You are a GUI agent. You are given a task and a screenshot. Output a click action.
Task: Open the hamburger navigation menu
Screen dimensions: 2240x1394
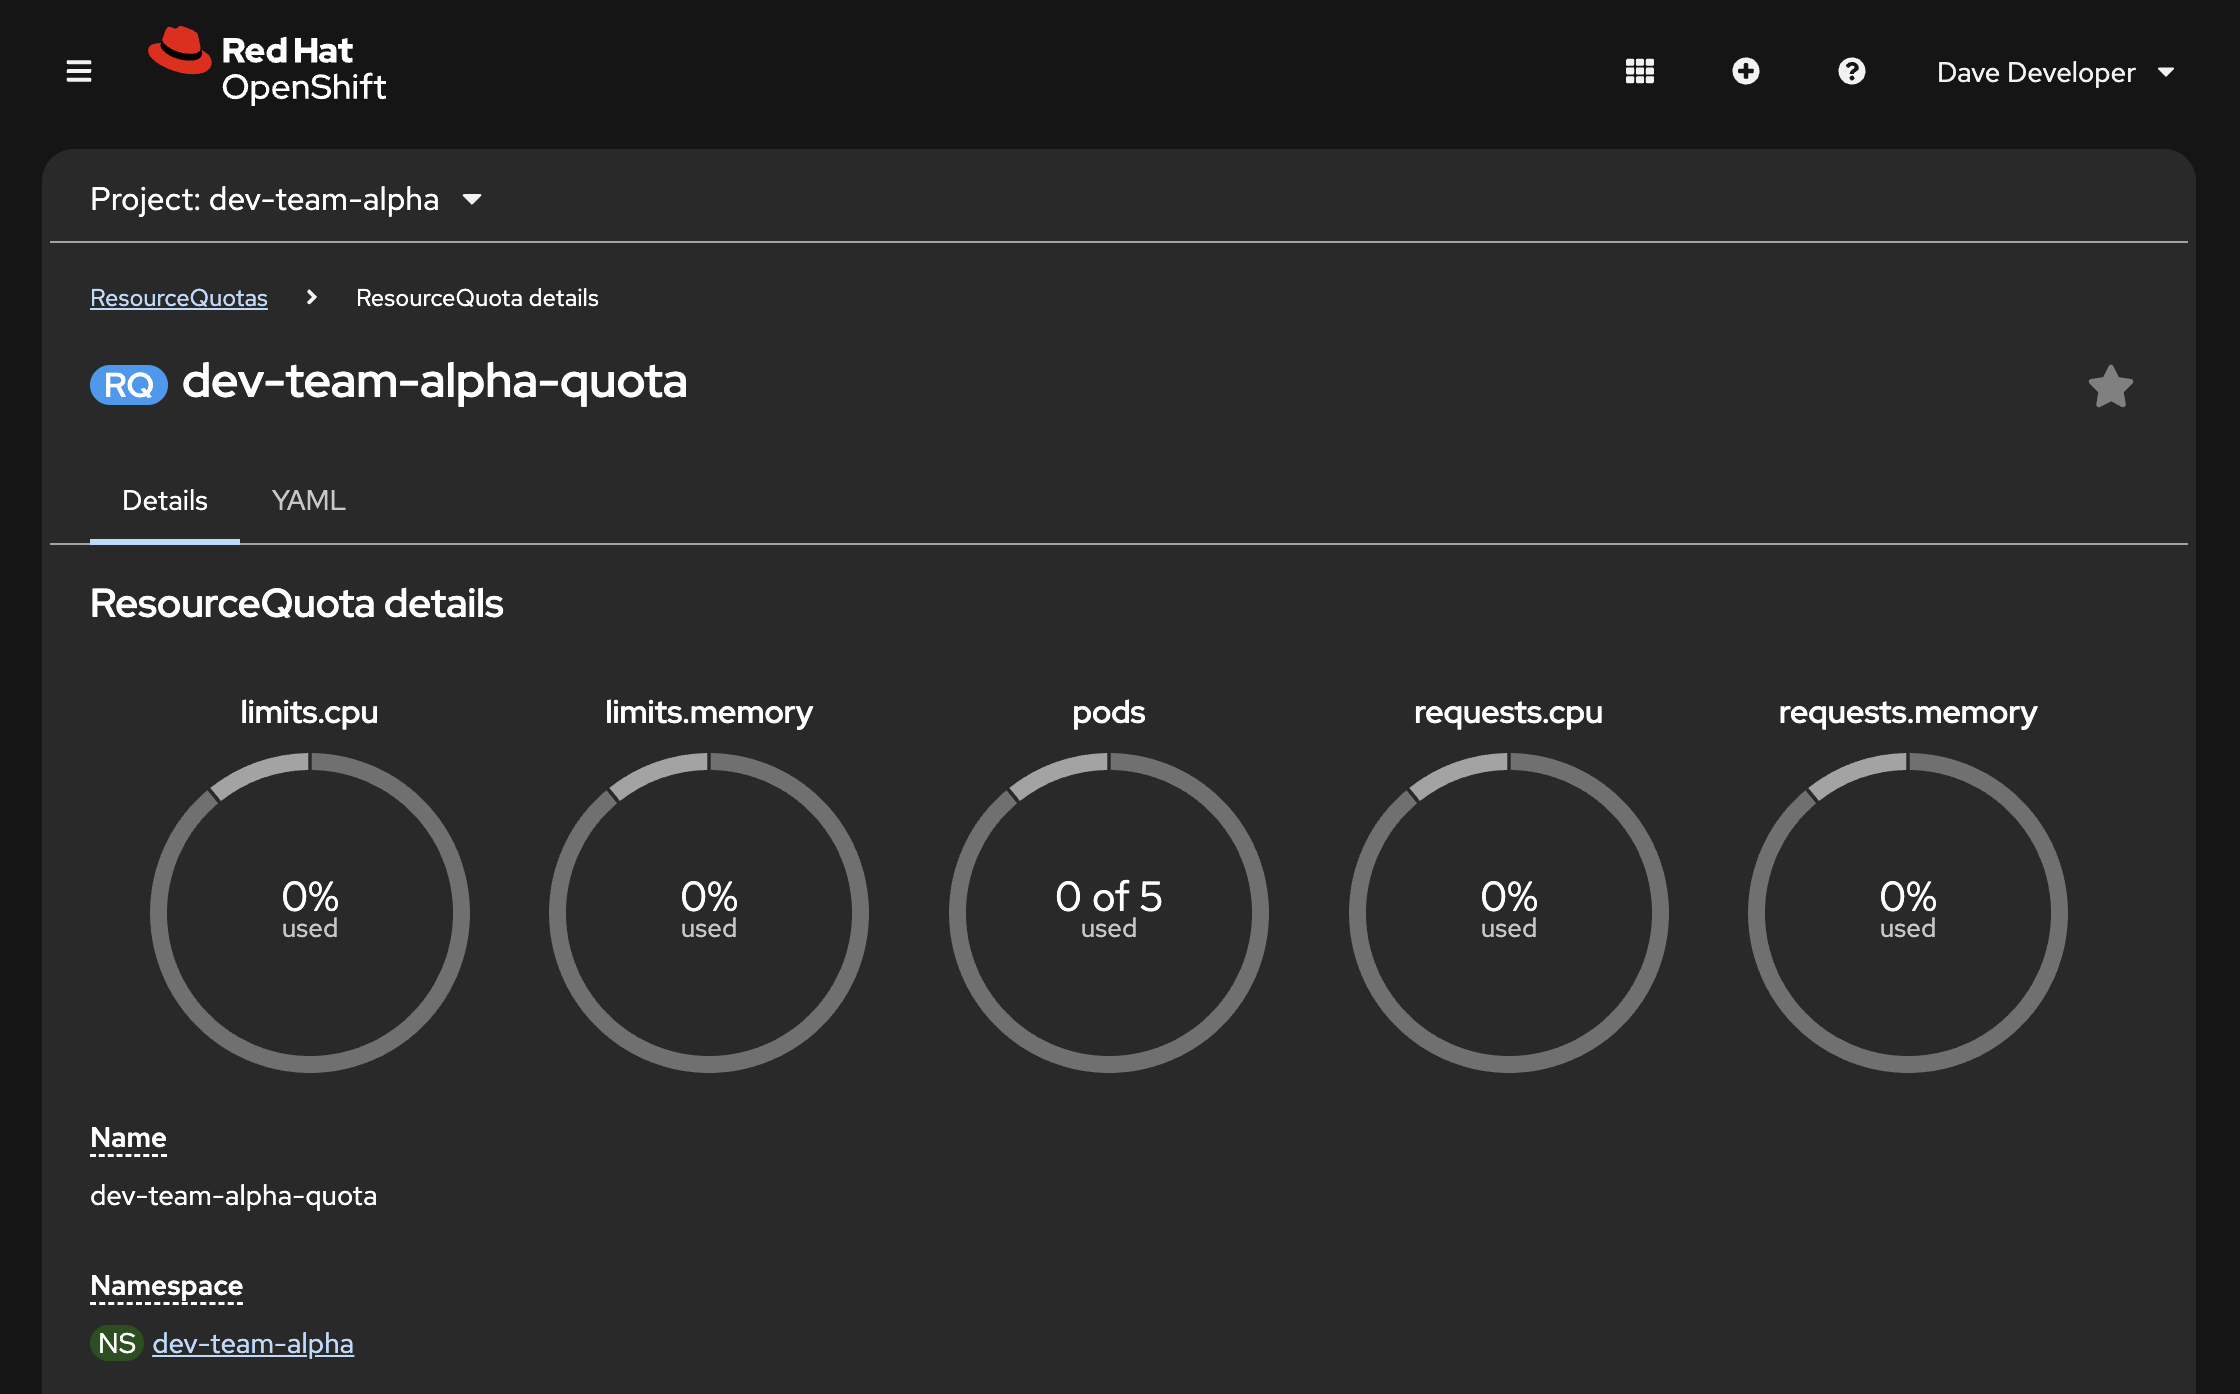point(79,72)
